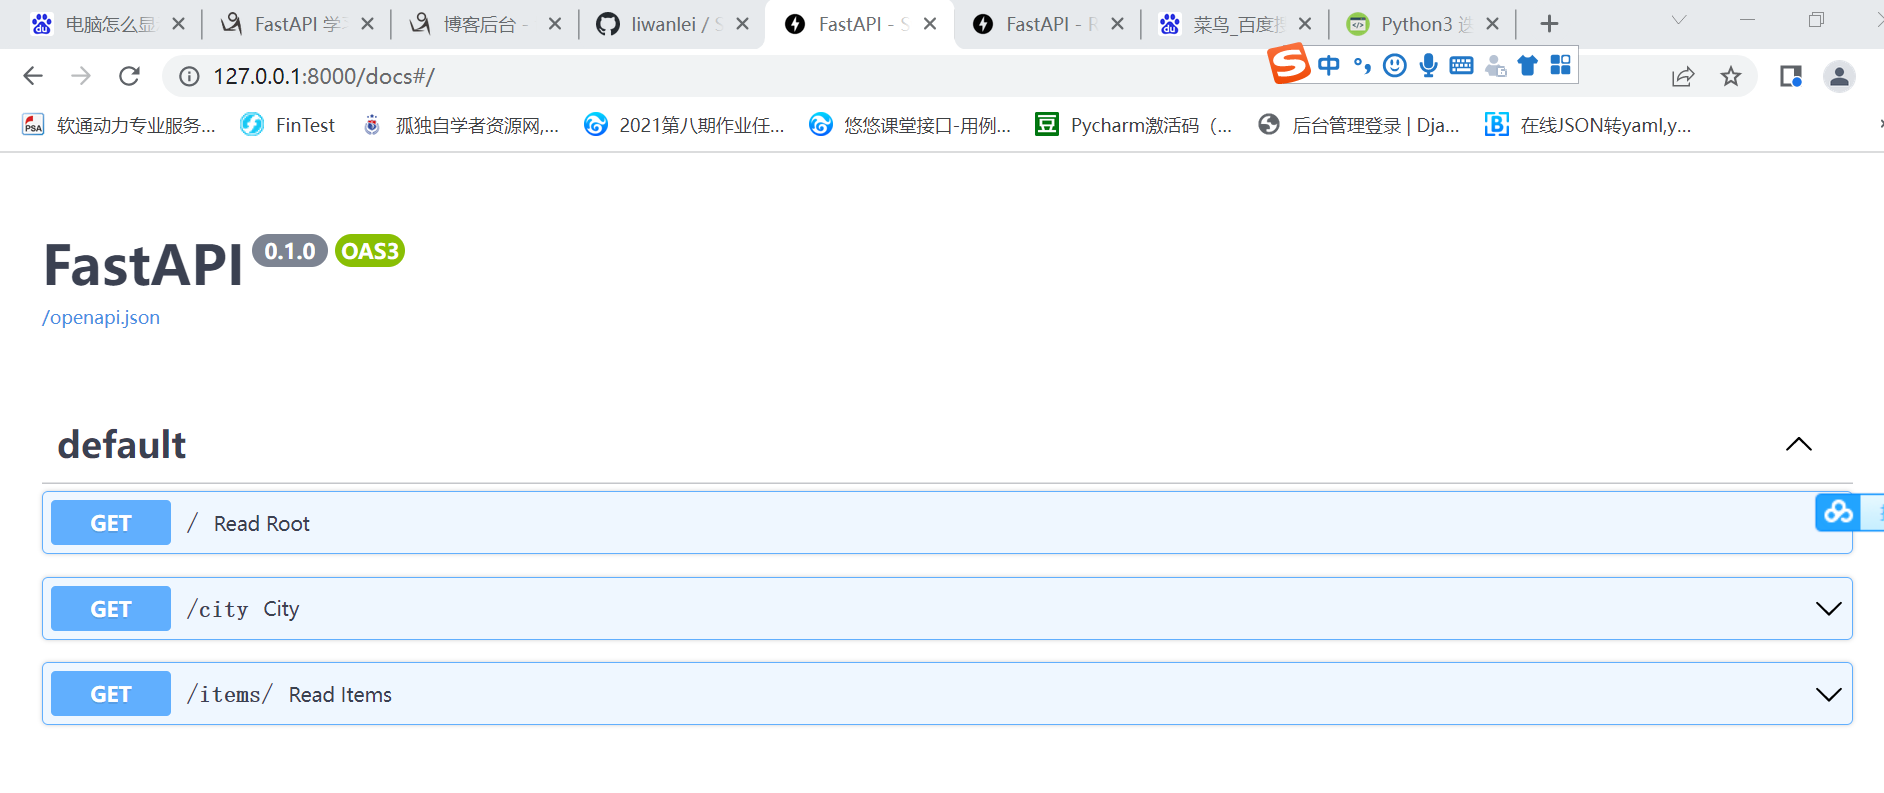Go back to the previous page
This screenshot has height=793, width=1884.
click(33, 76)
